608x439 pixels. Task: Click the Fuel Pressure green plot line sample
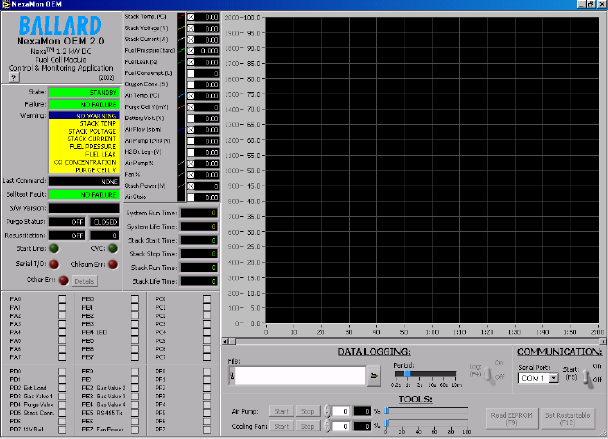tap(181, 51)
